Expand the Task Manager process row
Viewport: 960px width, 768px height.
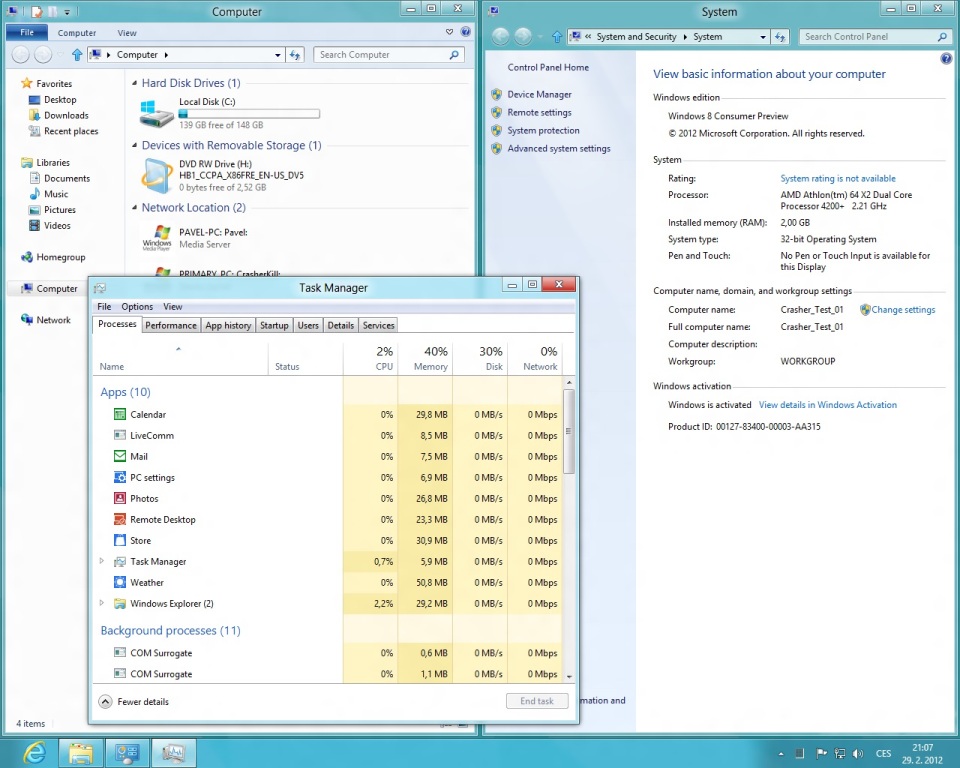tap(102, 561)
